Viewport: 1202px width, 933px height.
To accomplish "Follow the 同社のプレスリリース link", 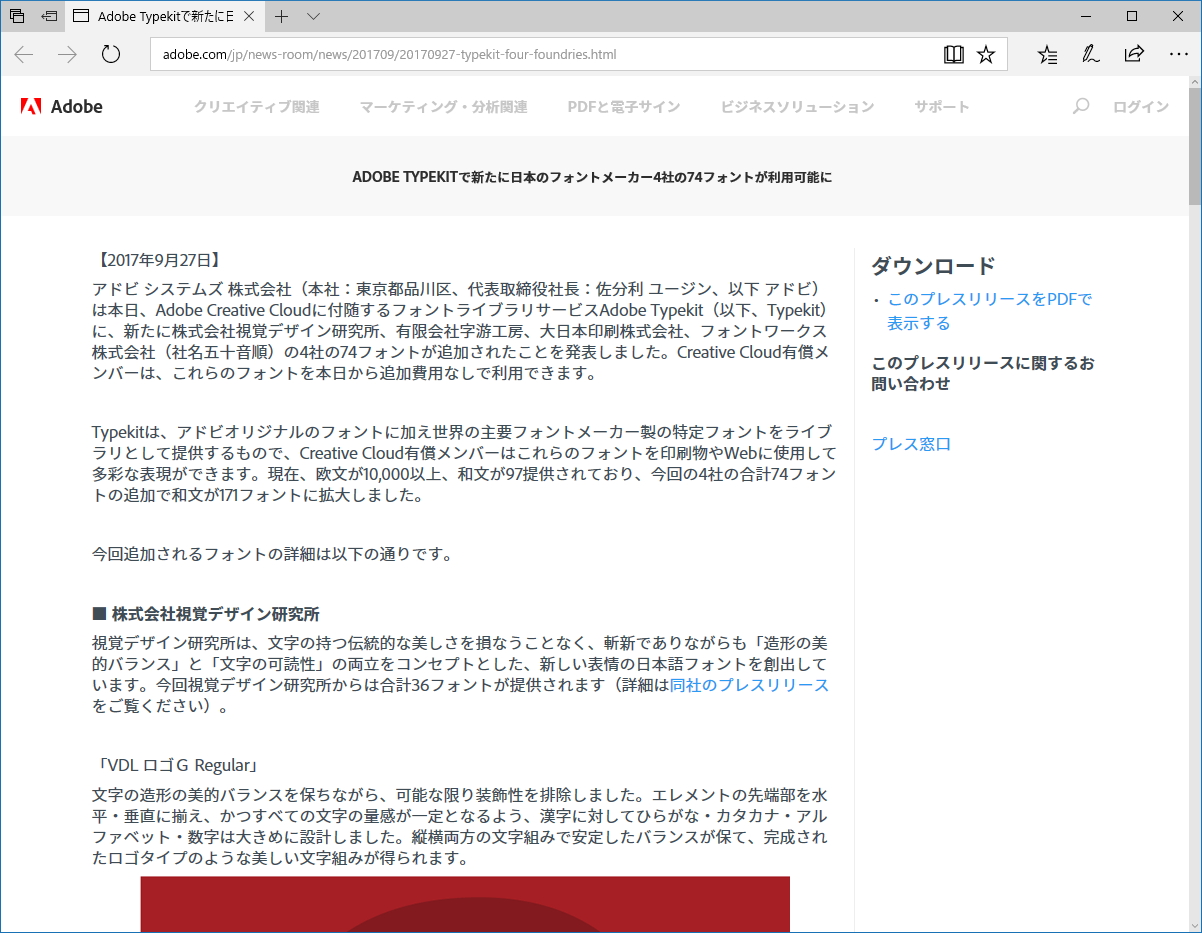I will point(750,685).
